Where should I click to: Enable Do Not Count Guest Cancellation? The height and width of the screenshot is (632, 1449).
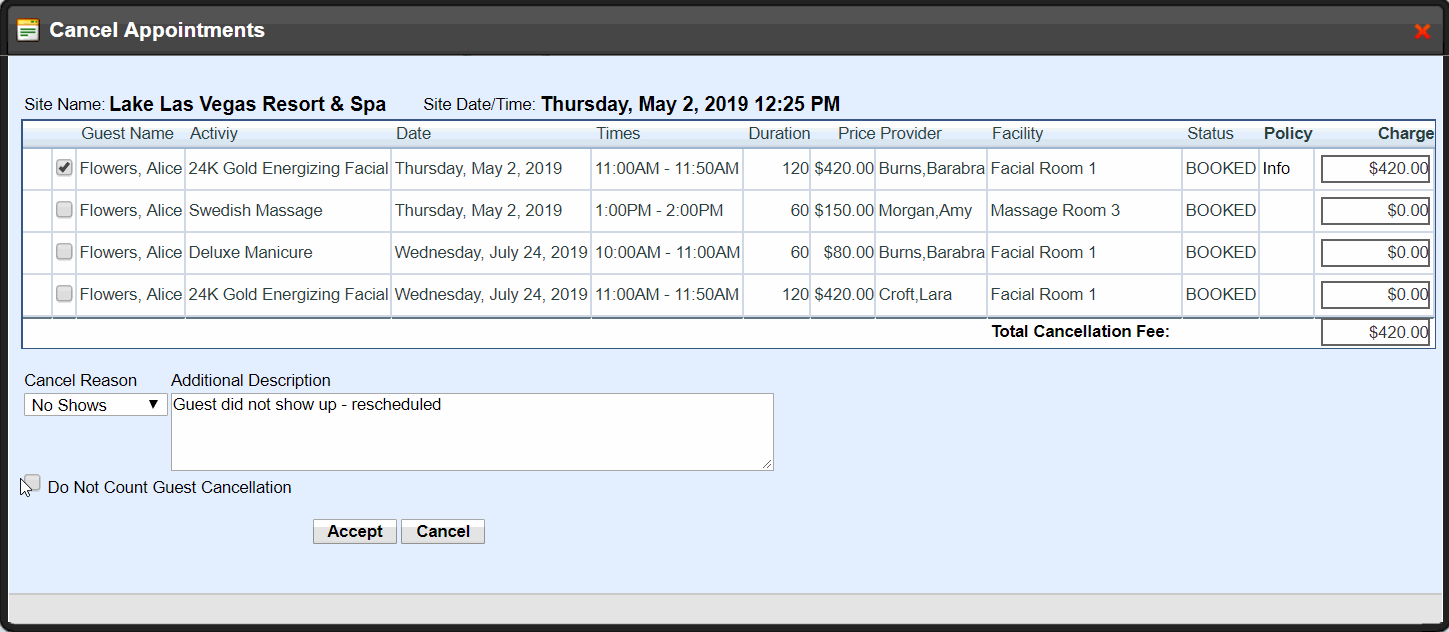(x=33, y=484)
